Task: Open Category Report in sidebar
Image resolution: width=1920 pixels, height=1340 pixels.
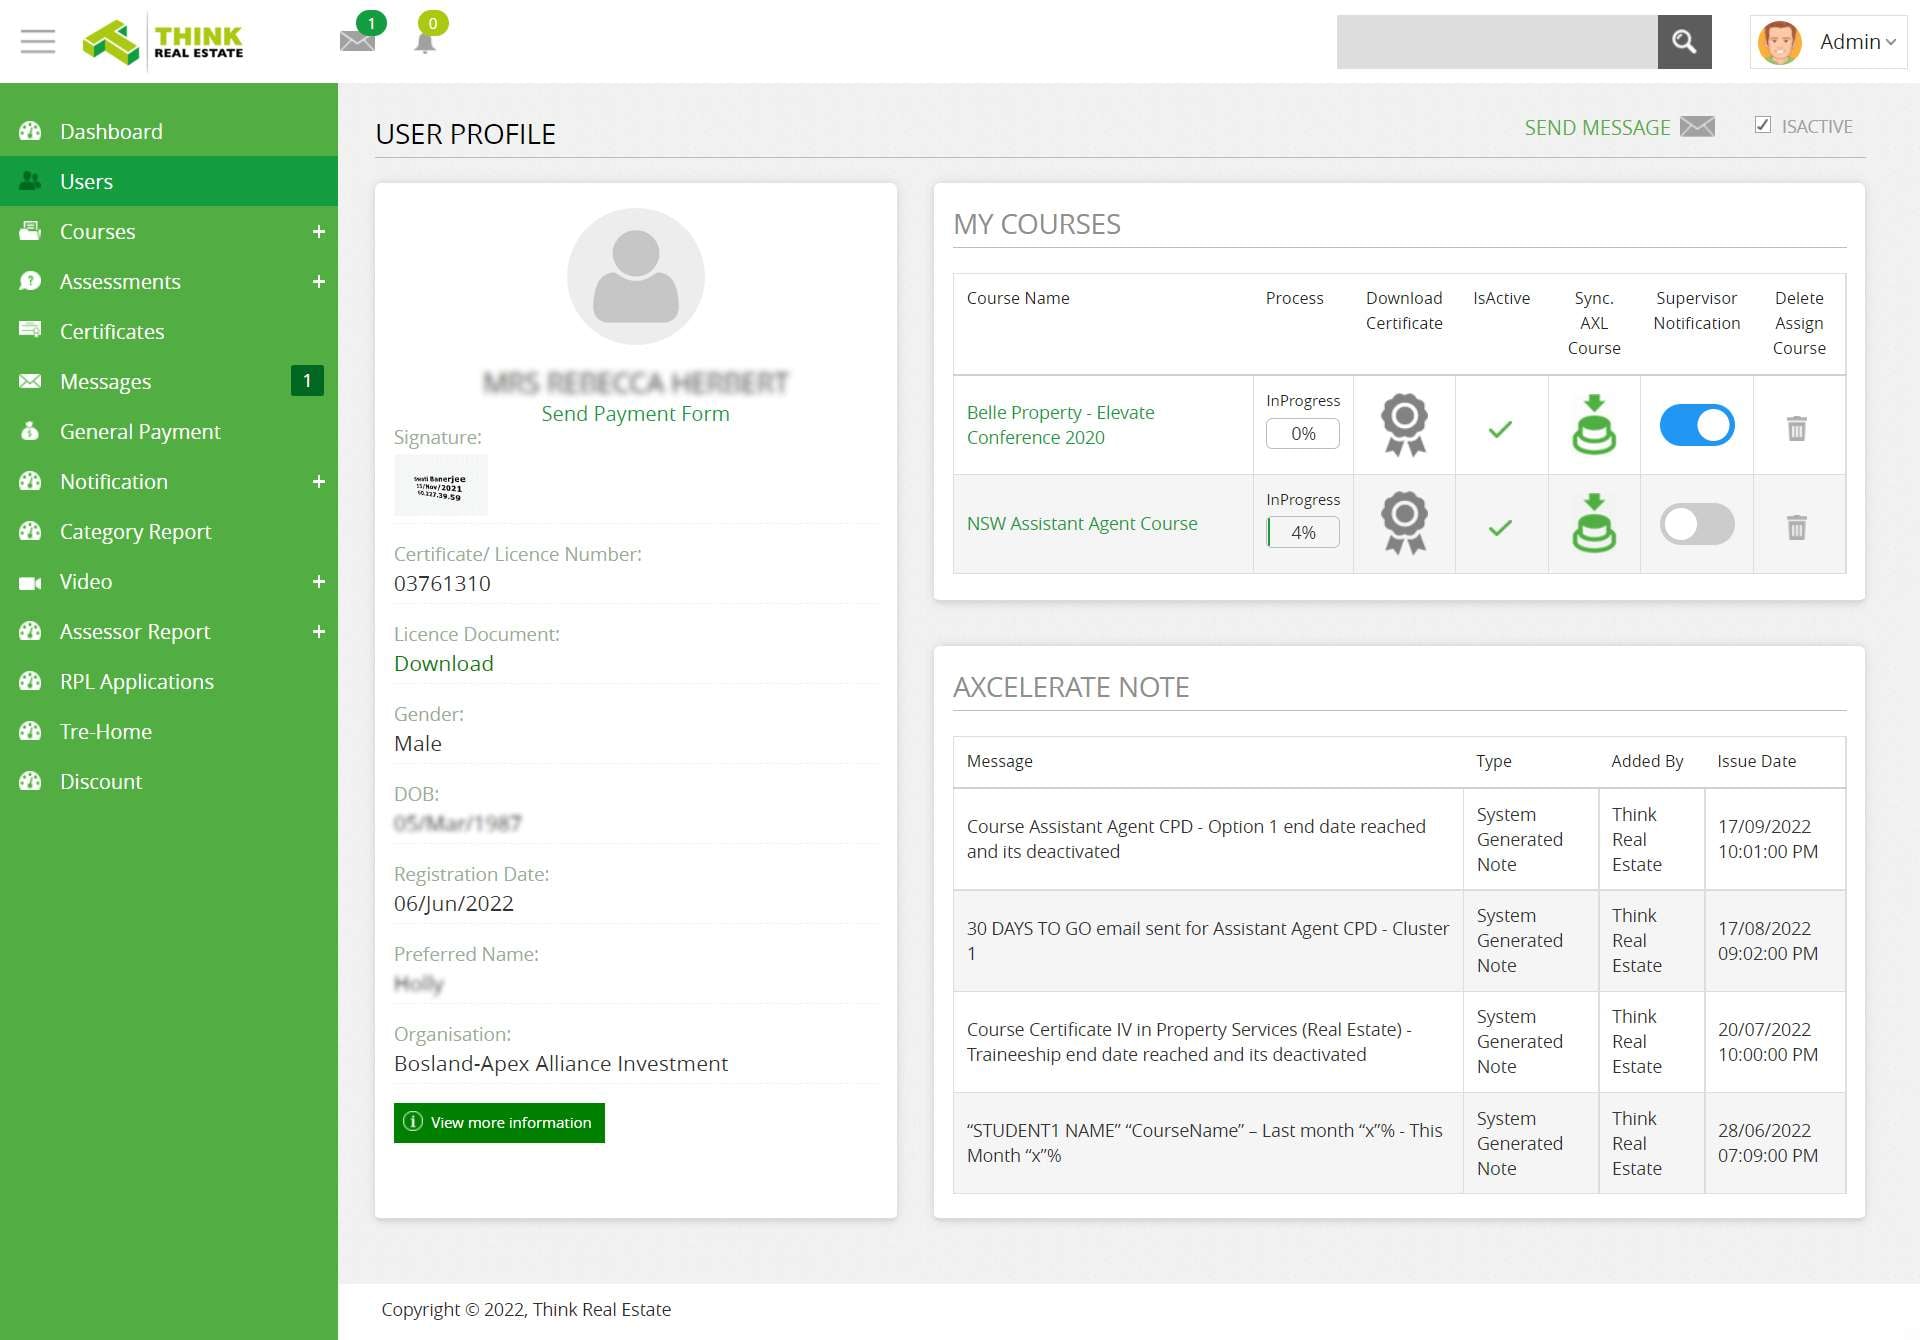Action: coord(169,531)
